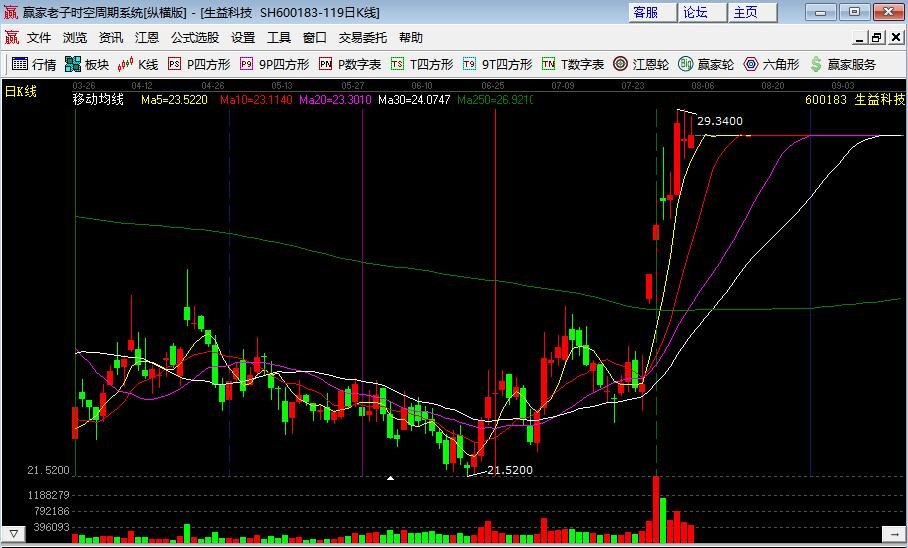Open the 板块 sector toolbar icon
908x548 pixels.
(87, 64)
